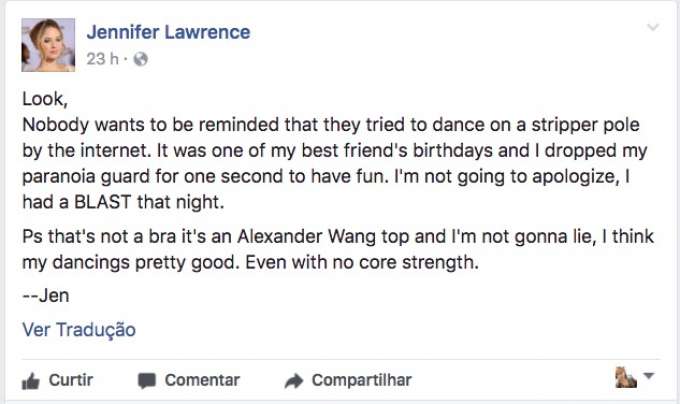This screenshot has height=404, width=680.
Task: Click the globe public privacy icon
Action: tap(140, 59)
